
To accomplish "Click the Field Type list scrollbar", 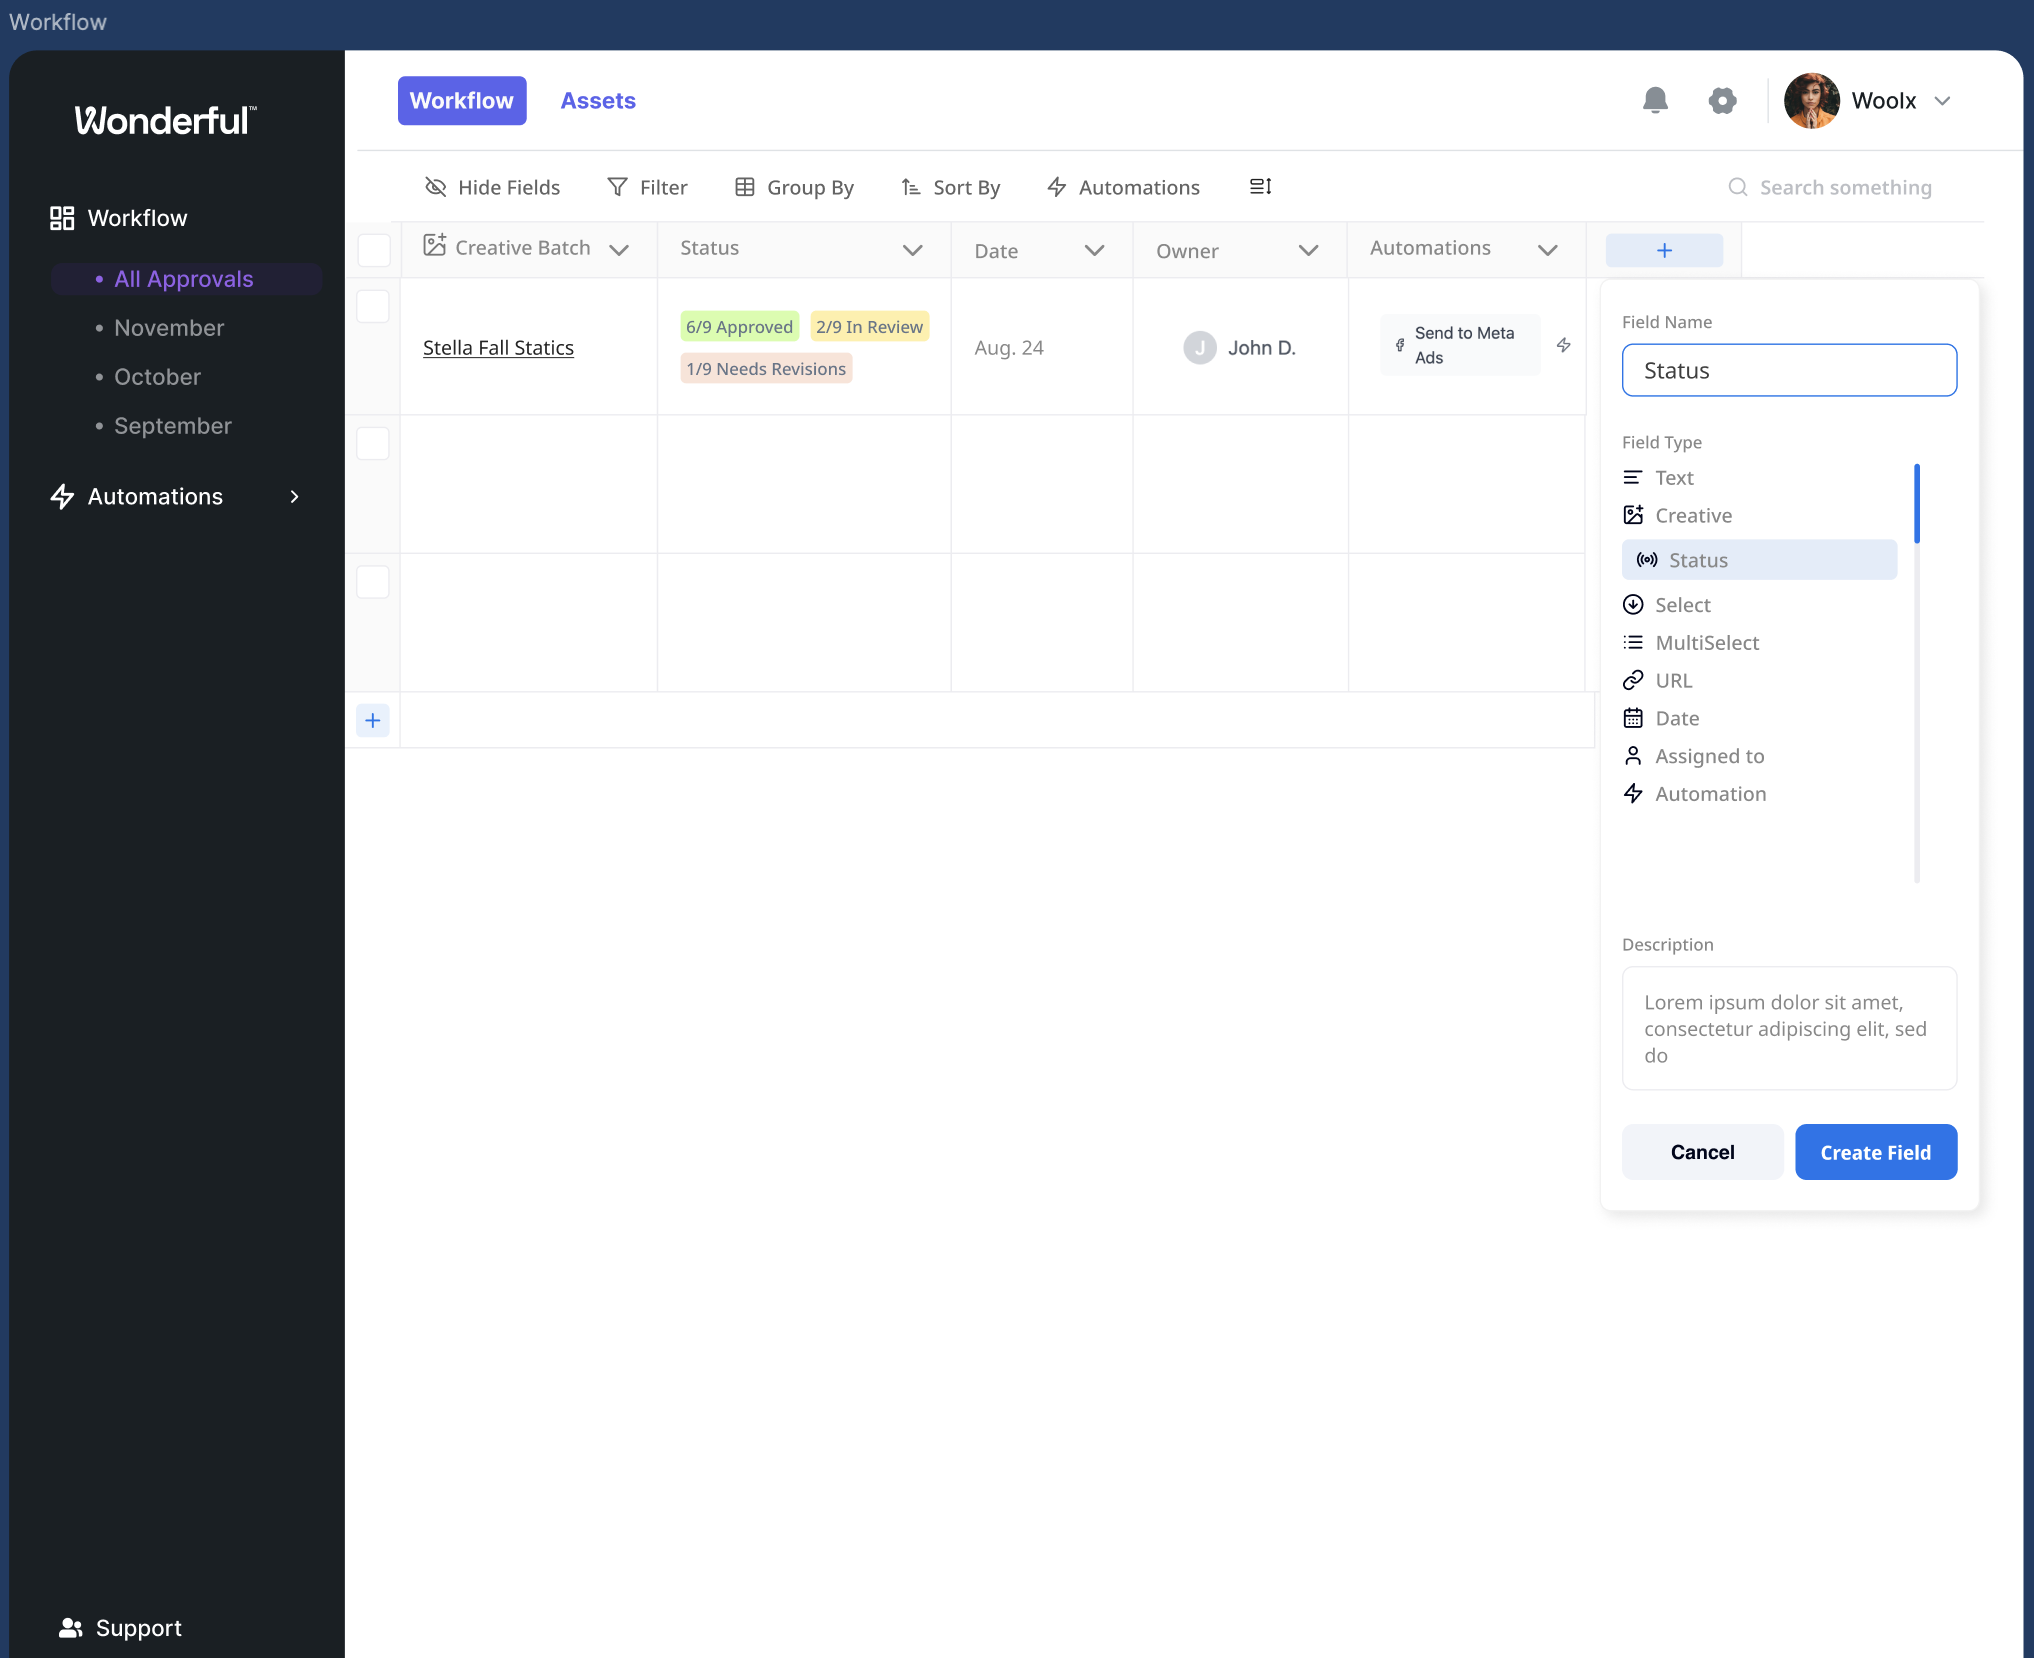I will coord(1916,504).
